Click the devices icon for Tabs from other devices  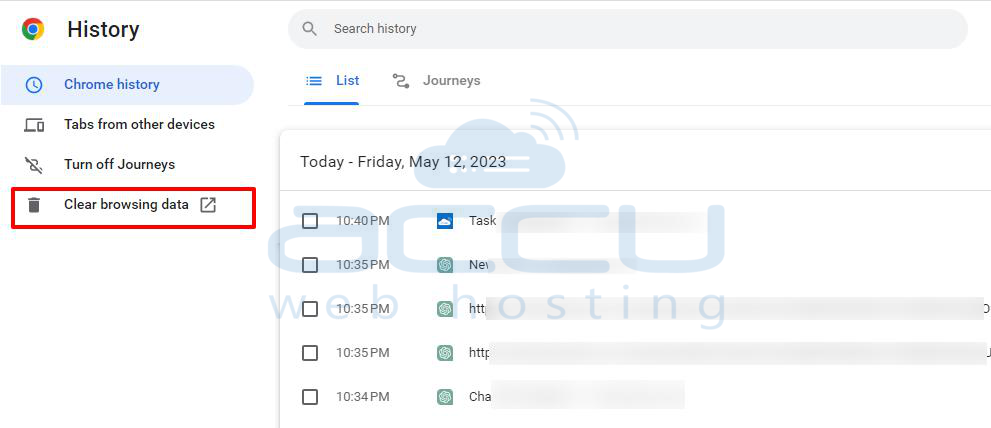[x=34, y=125]
